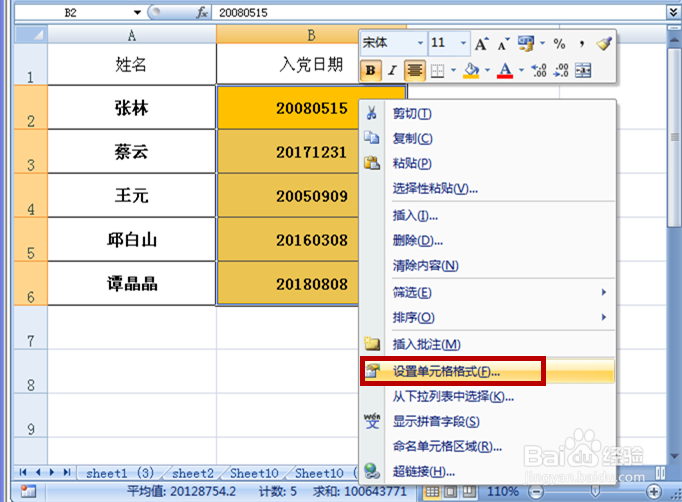Click the Select All corner button
The width and height of the screenshot is (682, 502).
(x=31, y=34)
